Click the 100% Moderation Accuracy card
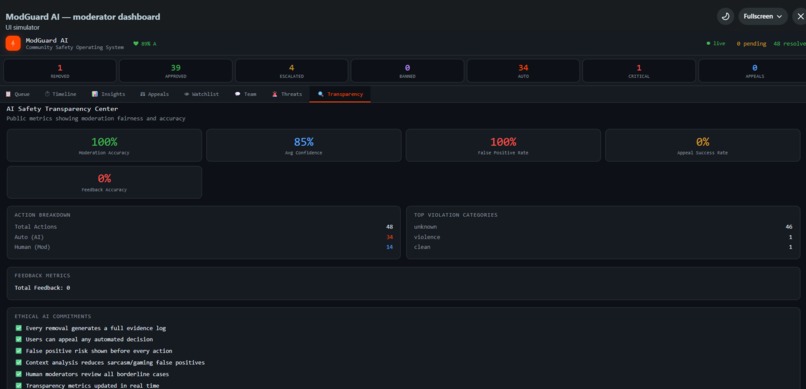 coord(104,145)
